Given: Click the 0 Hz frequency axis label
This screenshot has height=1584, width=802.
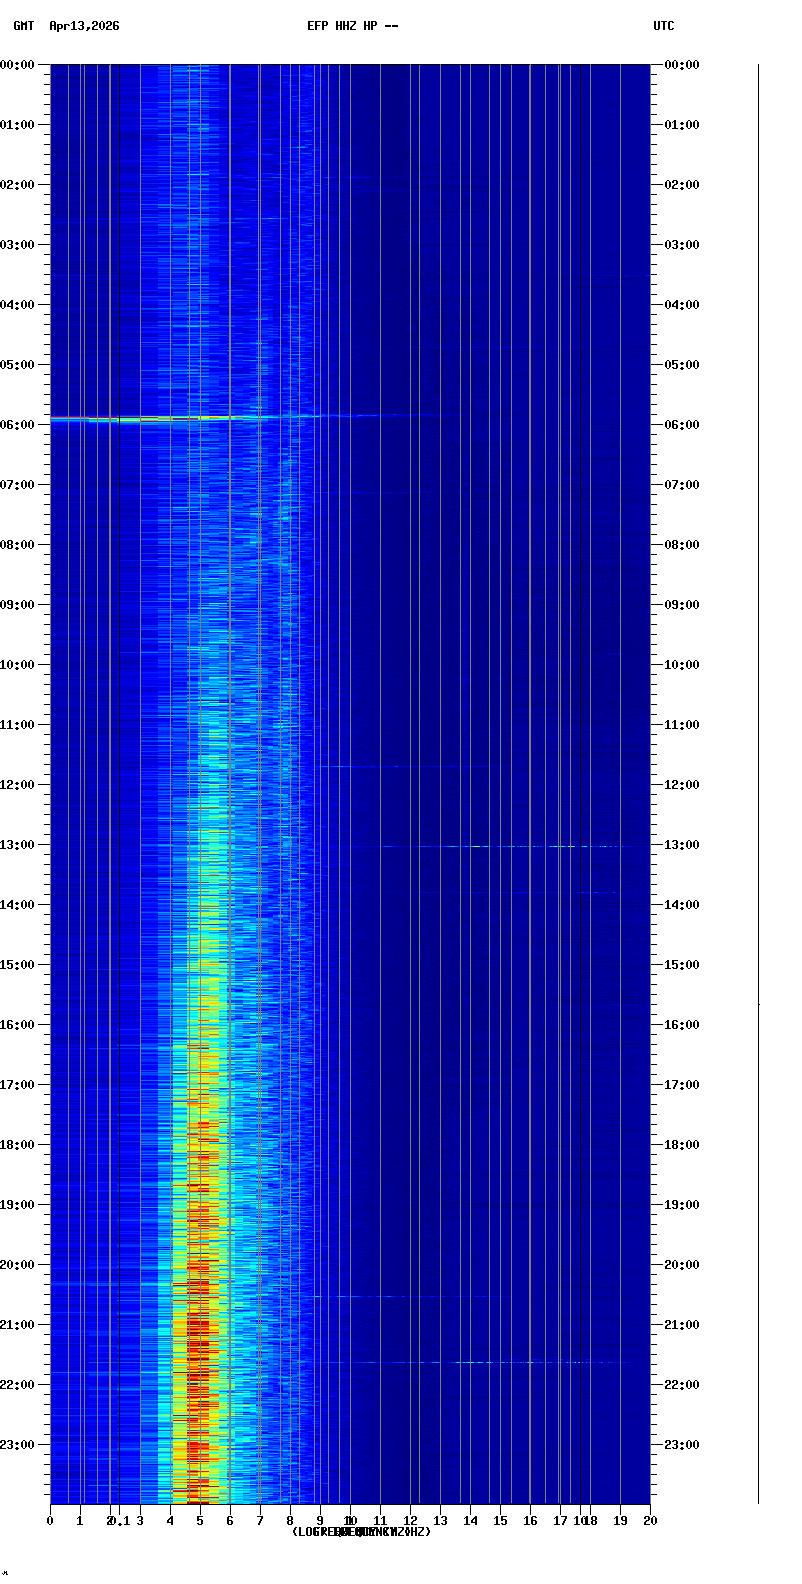Looking at the screenshot, I should point(50,1521).
